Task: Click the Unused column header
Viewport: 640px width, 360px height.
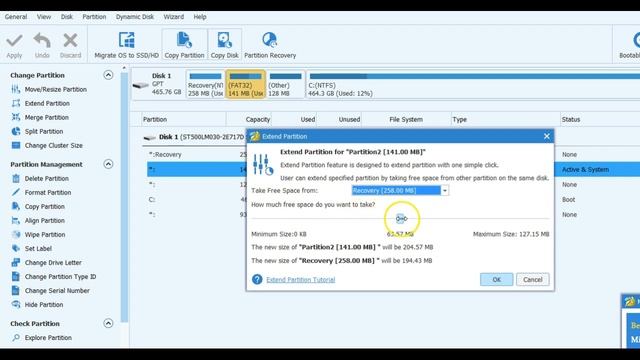Action: click(x=349, y=120)
